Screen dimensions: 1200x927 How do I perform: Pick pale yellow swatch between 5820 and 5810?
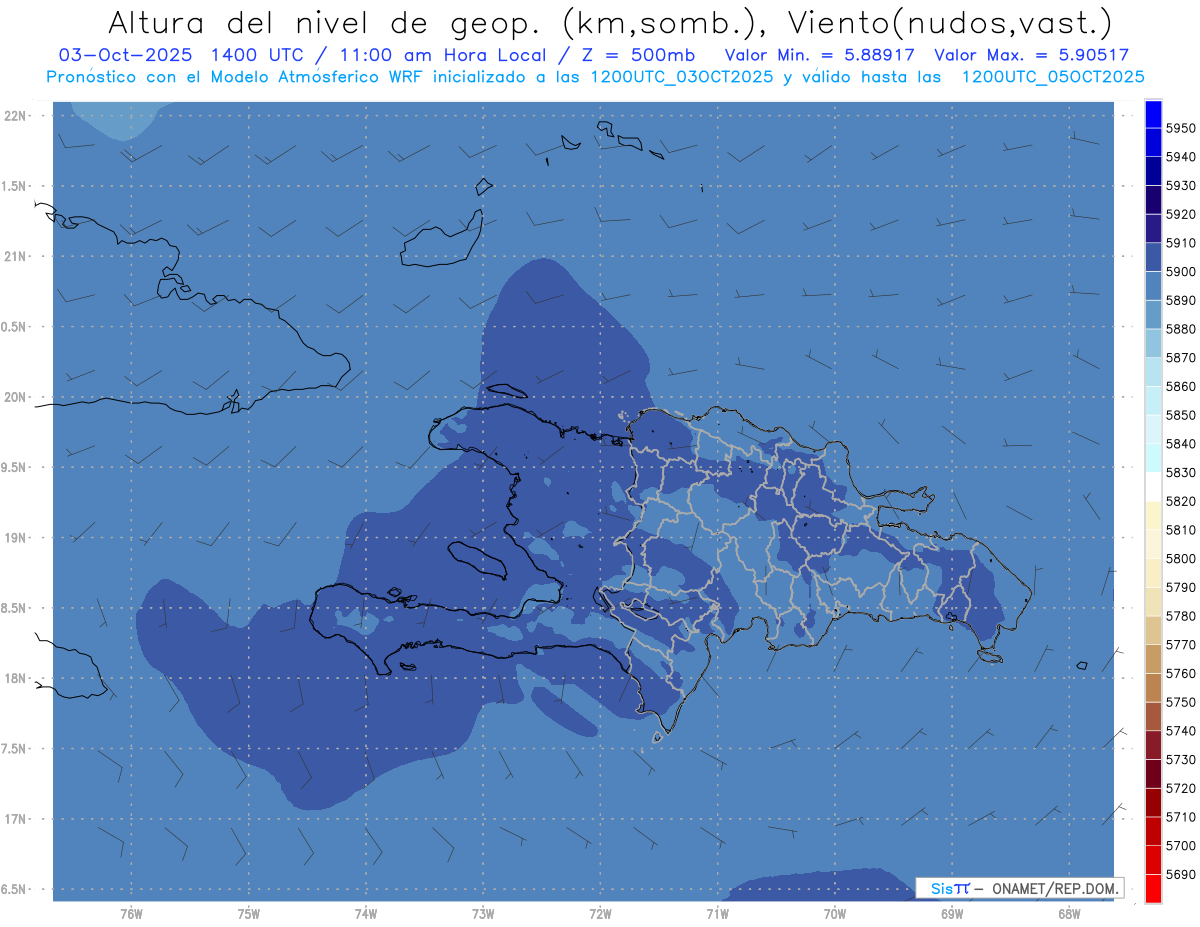[x=1153, y=515]
